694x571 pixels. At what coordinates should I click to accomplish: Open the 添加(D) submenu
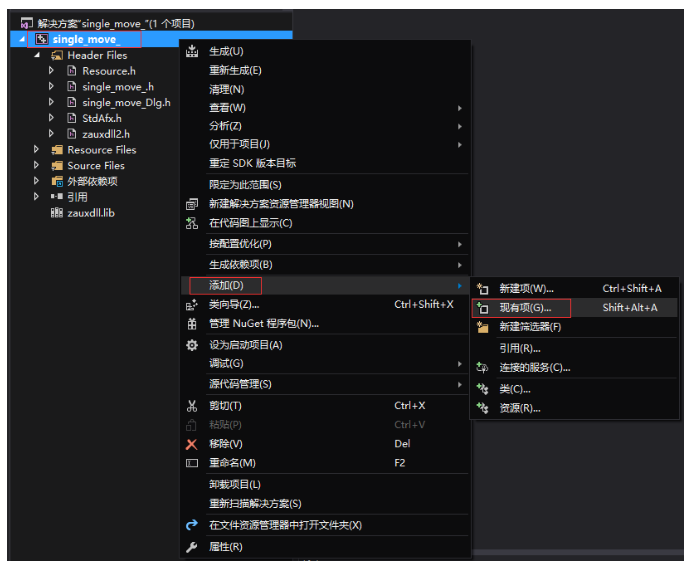click(x=325, y=286)
